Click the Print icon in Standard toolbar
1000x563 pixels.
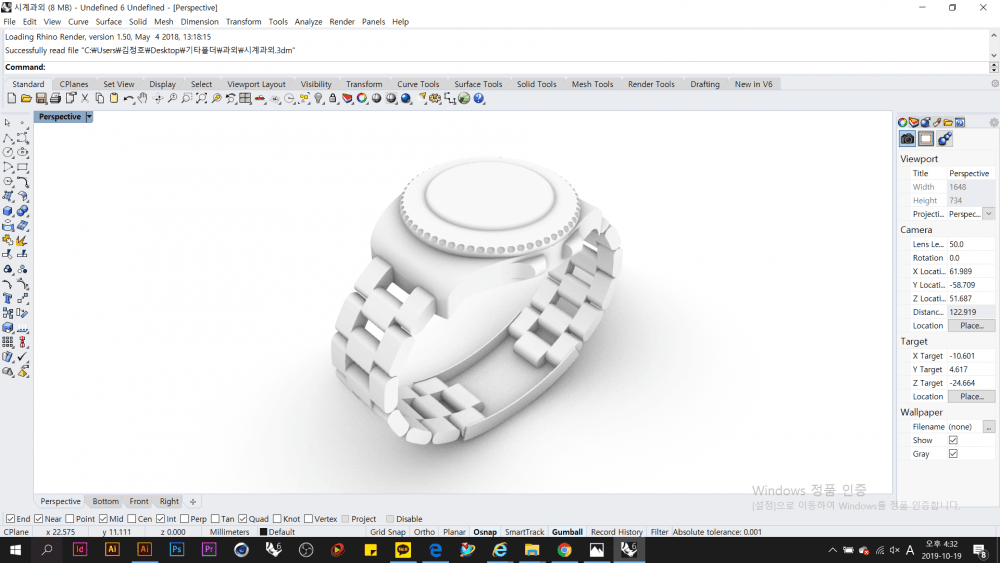click(x=55, y=99)
